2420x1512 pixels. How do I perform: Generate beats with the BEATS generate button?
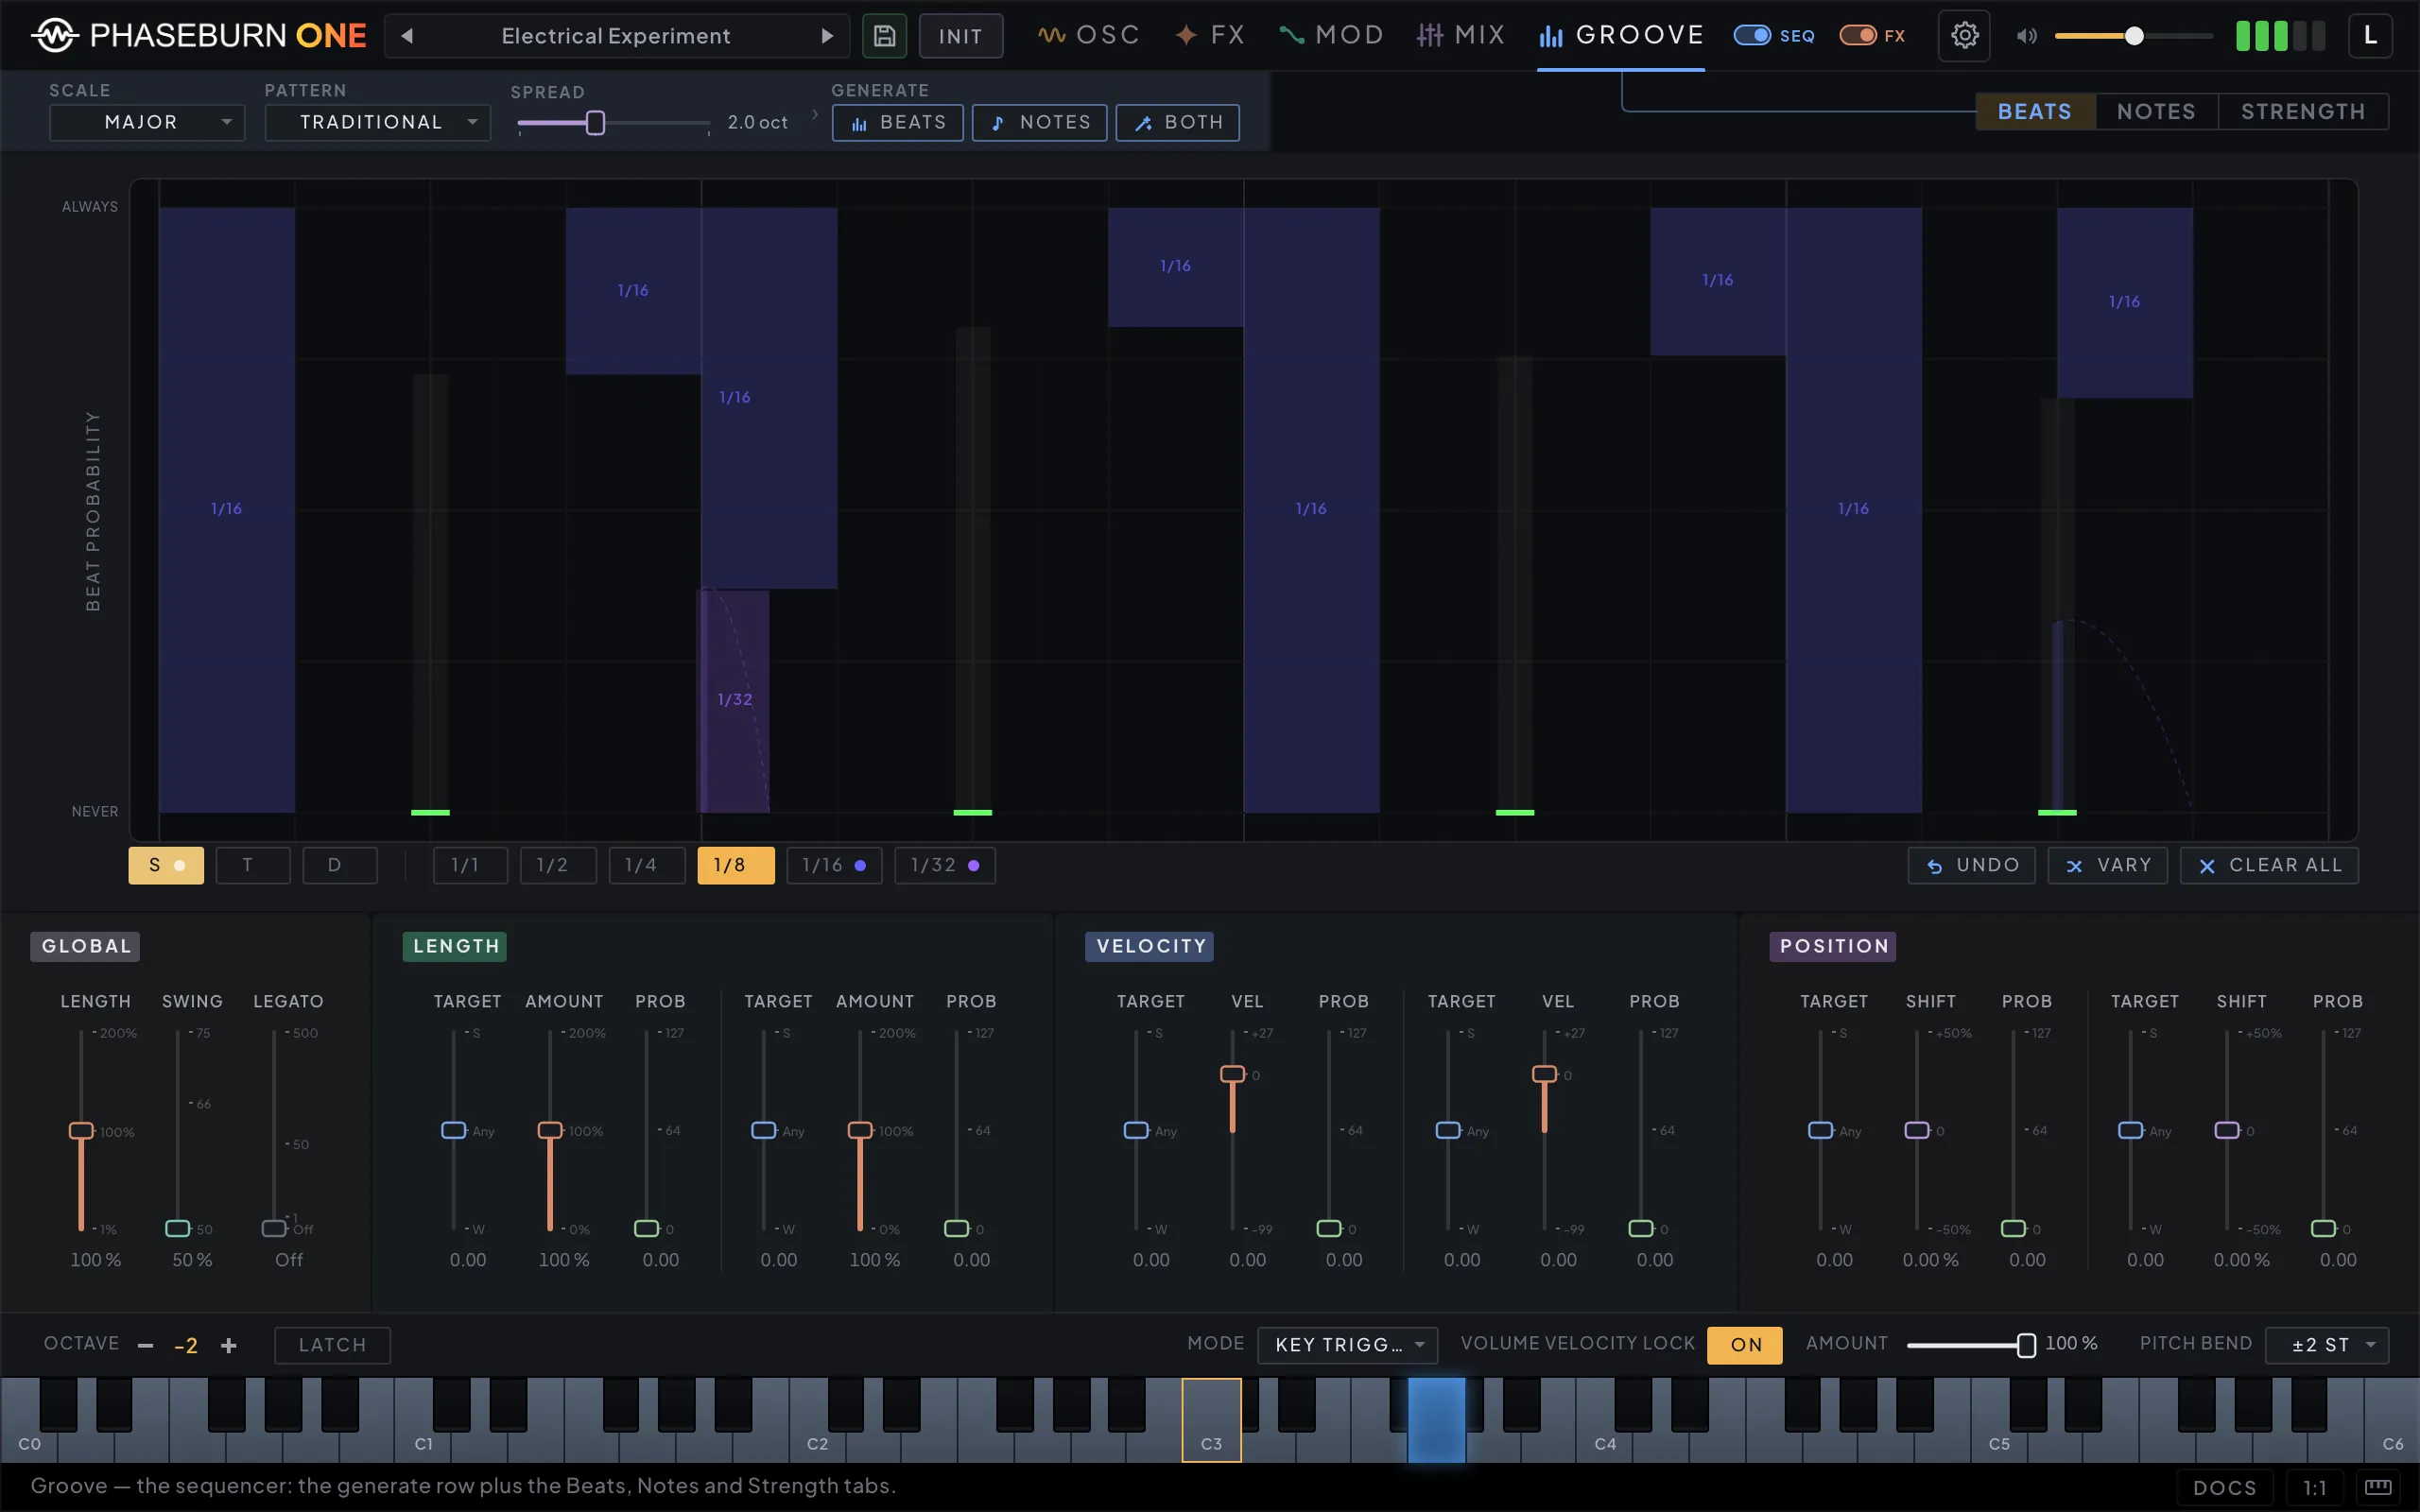tap(898, 123)
